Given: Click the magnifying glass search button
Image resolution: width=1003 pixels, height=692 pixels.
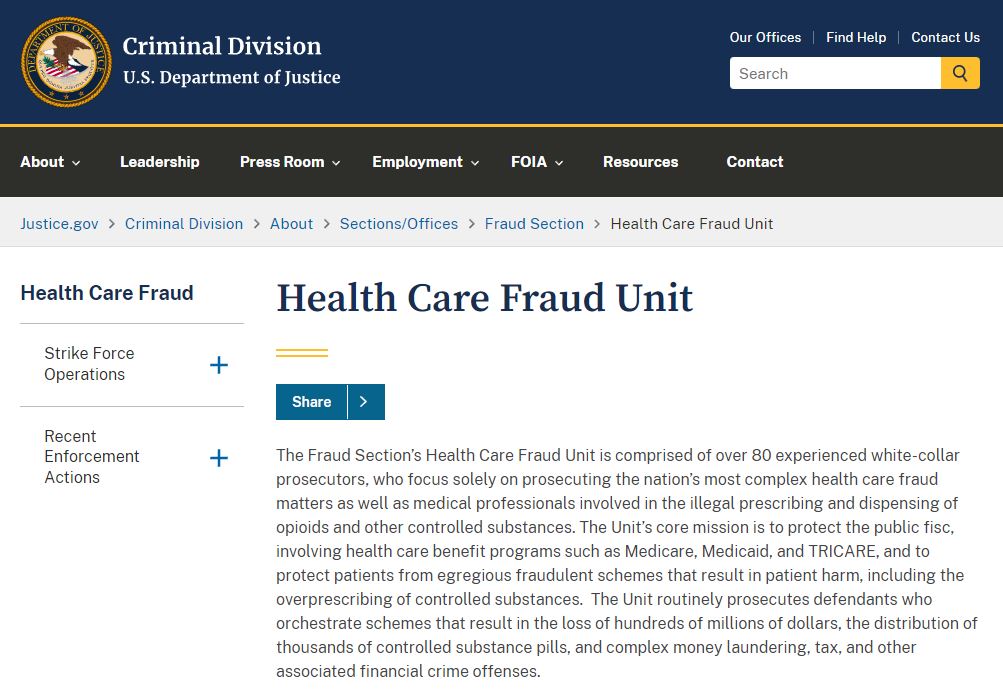Looking at the screenshot, I should pos(960,73).
